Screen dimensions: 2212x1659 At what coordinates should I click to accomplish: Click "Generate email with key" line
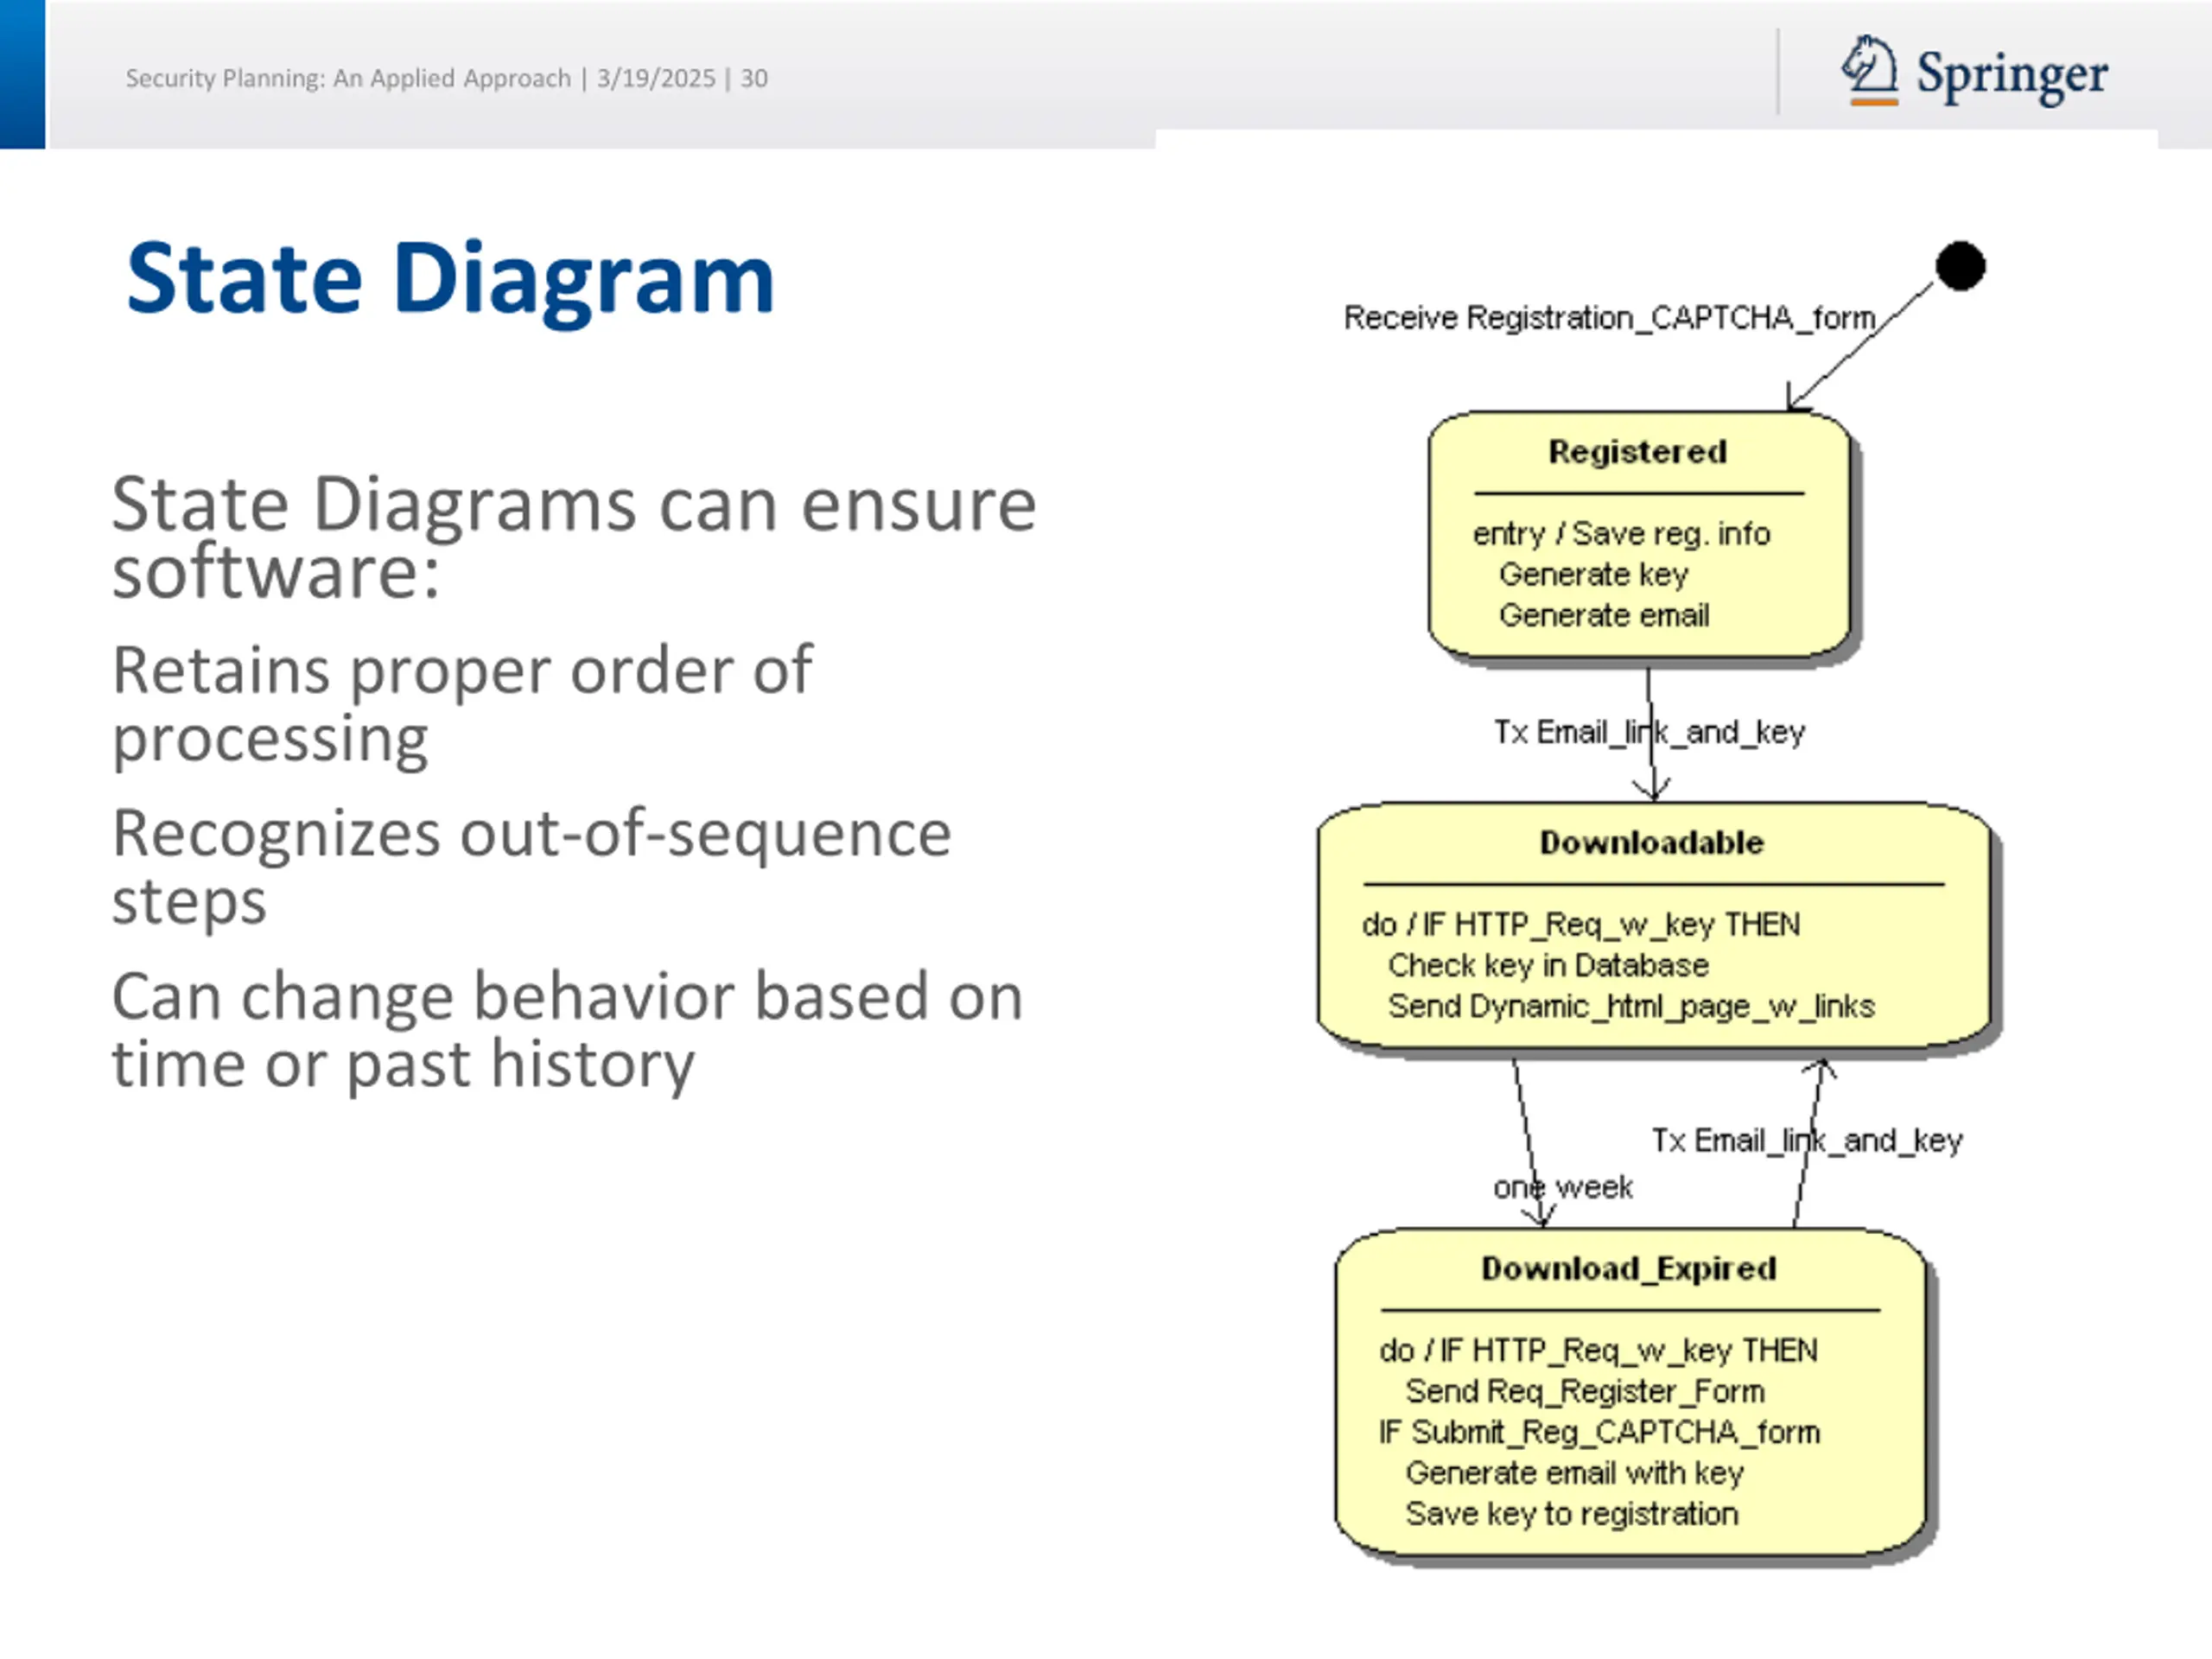coord(1574,1473)
